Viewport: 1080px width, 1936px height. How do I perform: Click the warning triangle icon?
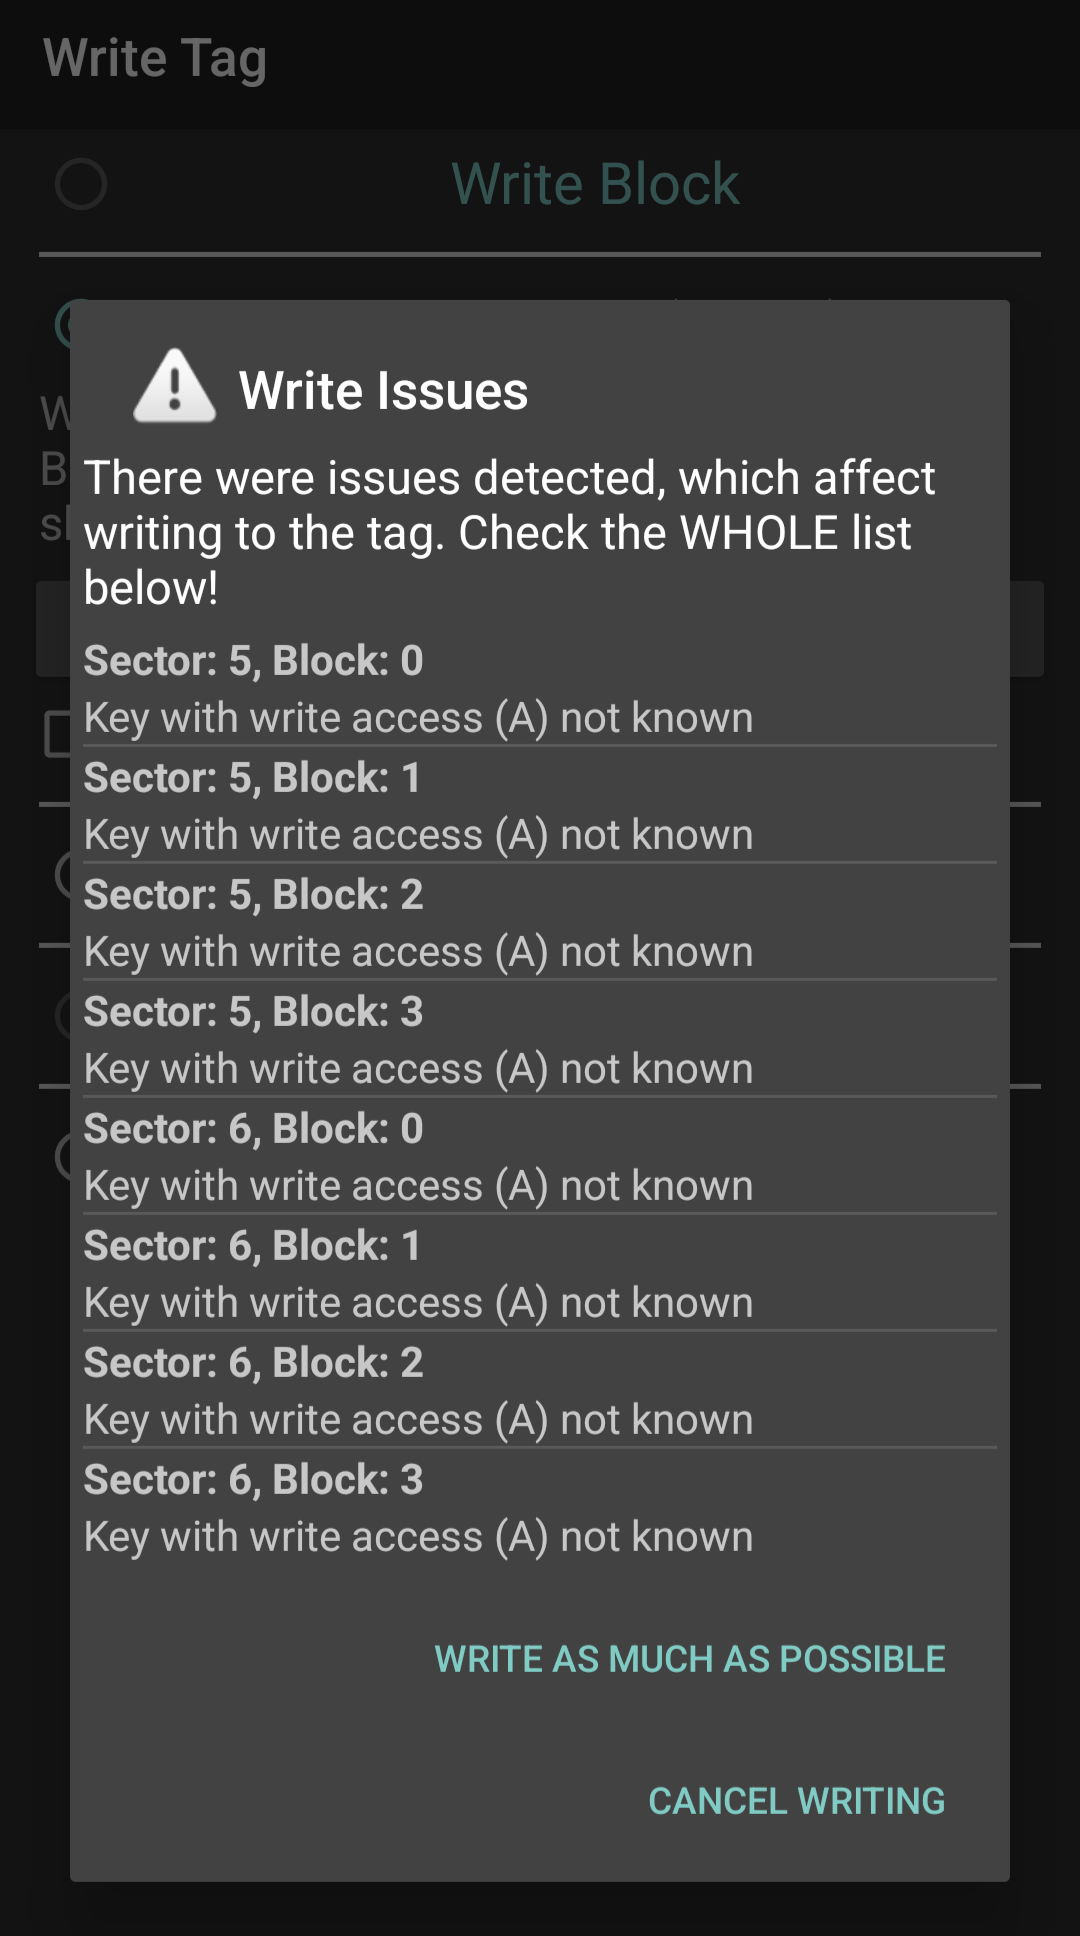click(x=175, y=387)
